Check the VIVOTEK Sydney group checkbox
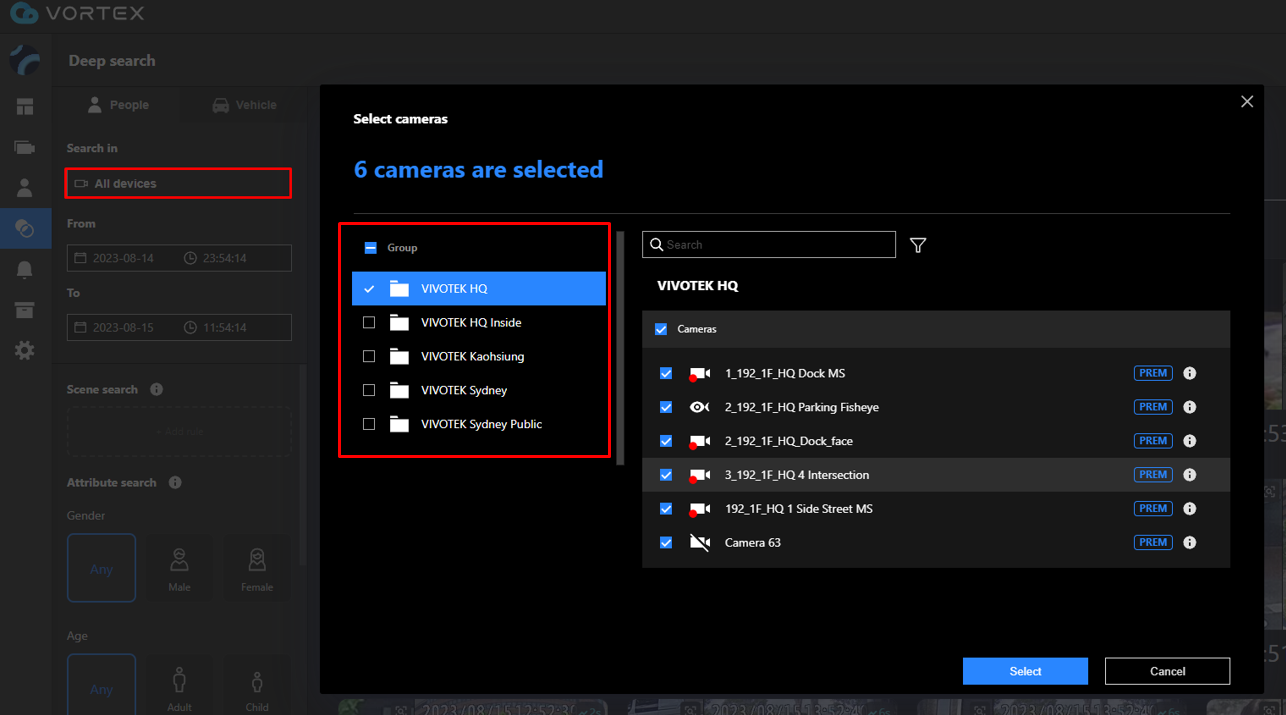Image resolution: width=1286 pixels, height=715 pixels. click(369, 390)
